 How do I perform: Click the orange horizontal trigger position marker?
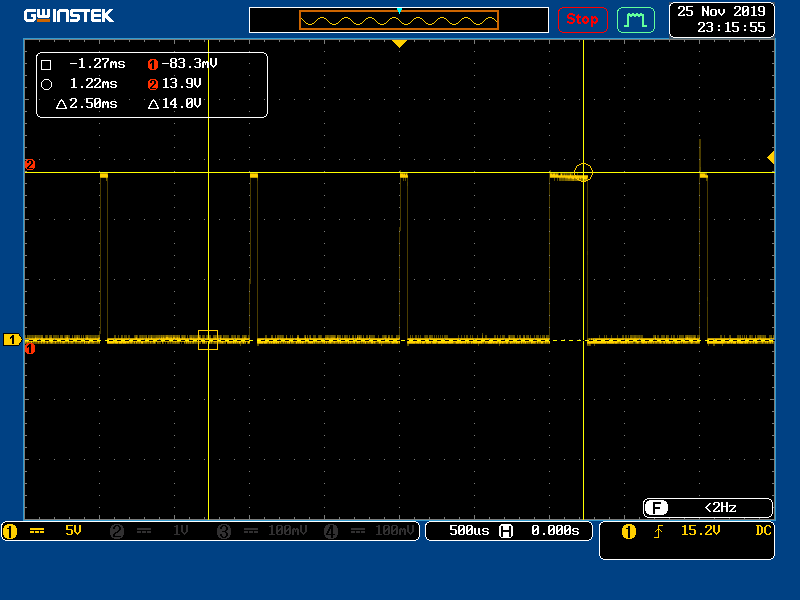tap(399, 44)
